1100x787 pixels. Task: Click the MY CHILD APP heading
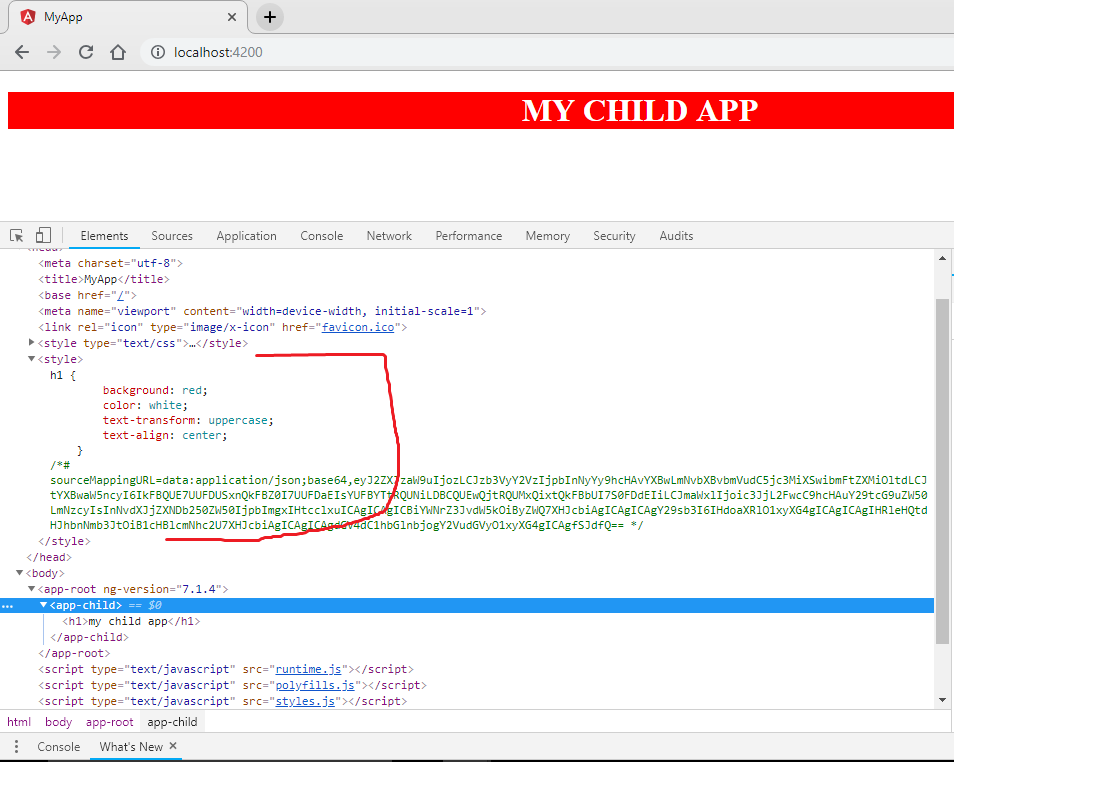point(640,110)
